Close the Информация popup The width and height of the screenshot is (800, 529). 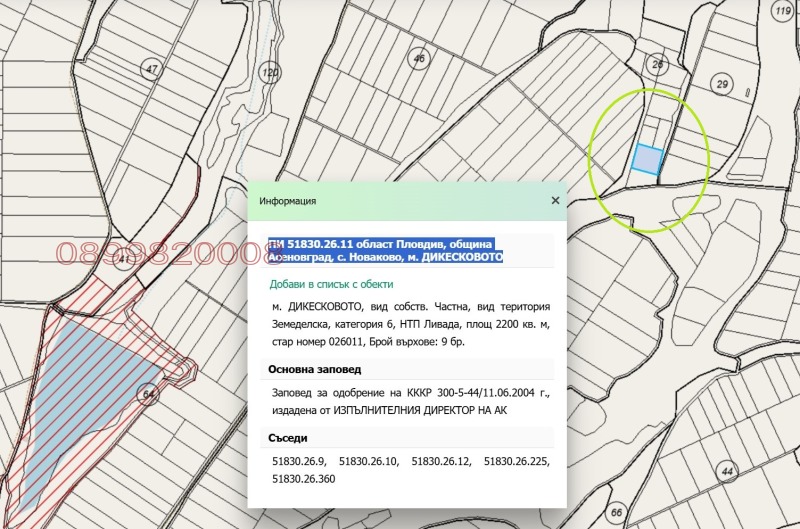coord(555,200)
